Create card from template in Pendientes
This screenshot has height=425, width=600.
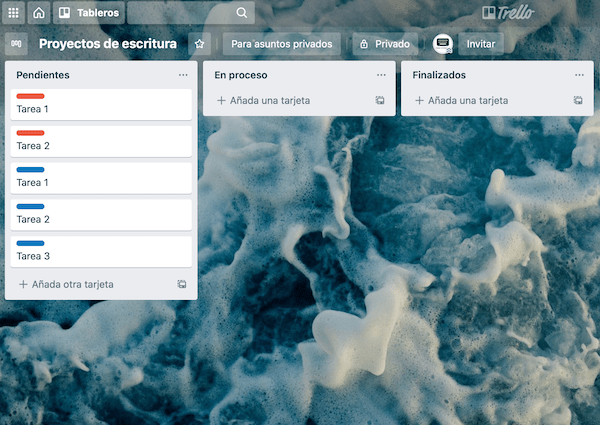click(x=182, y=284)
